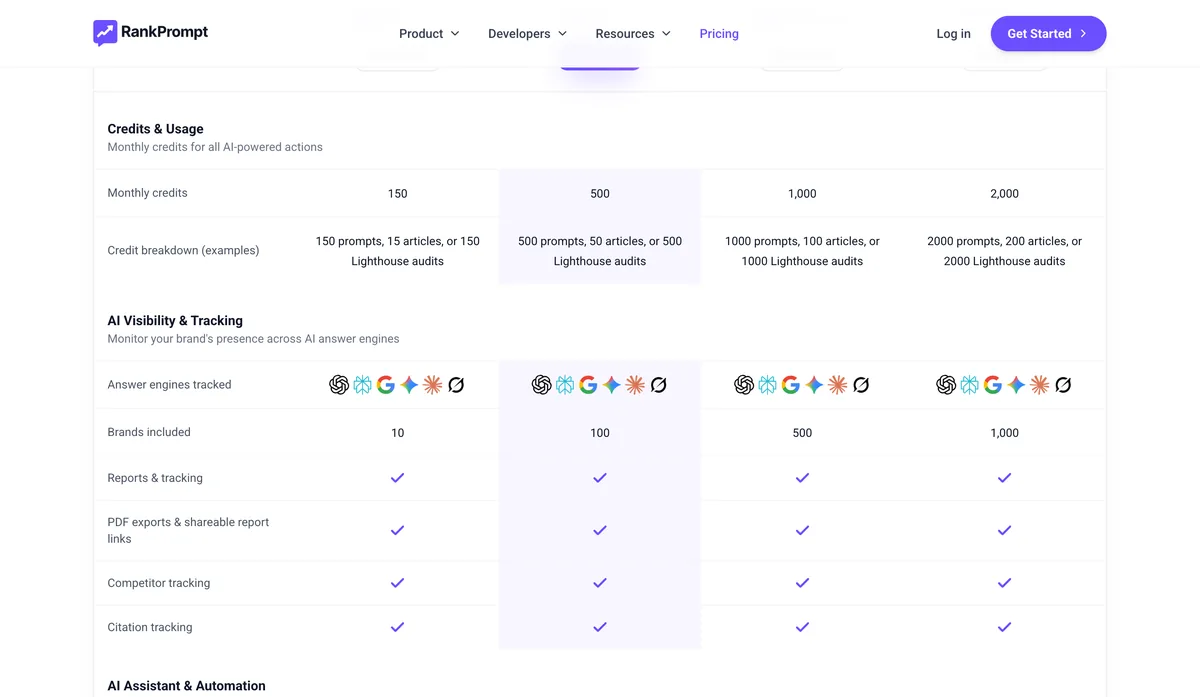Click the Perplexity icon in the 150-credit plan column

point(362,385)
